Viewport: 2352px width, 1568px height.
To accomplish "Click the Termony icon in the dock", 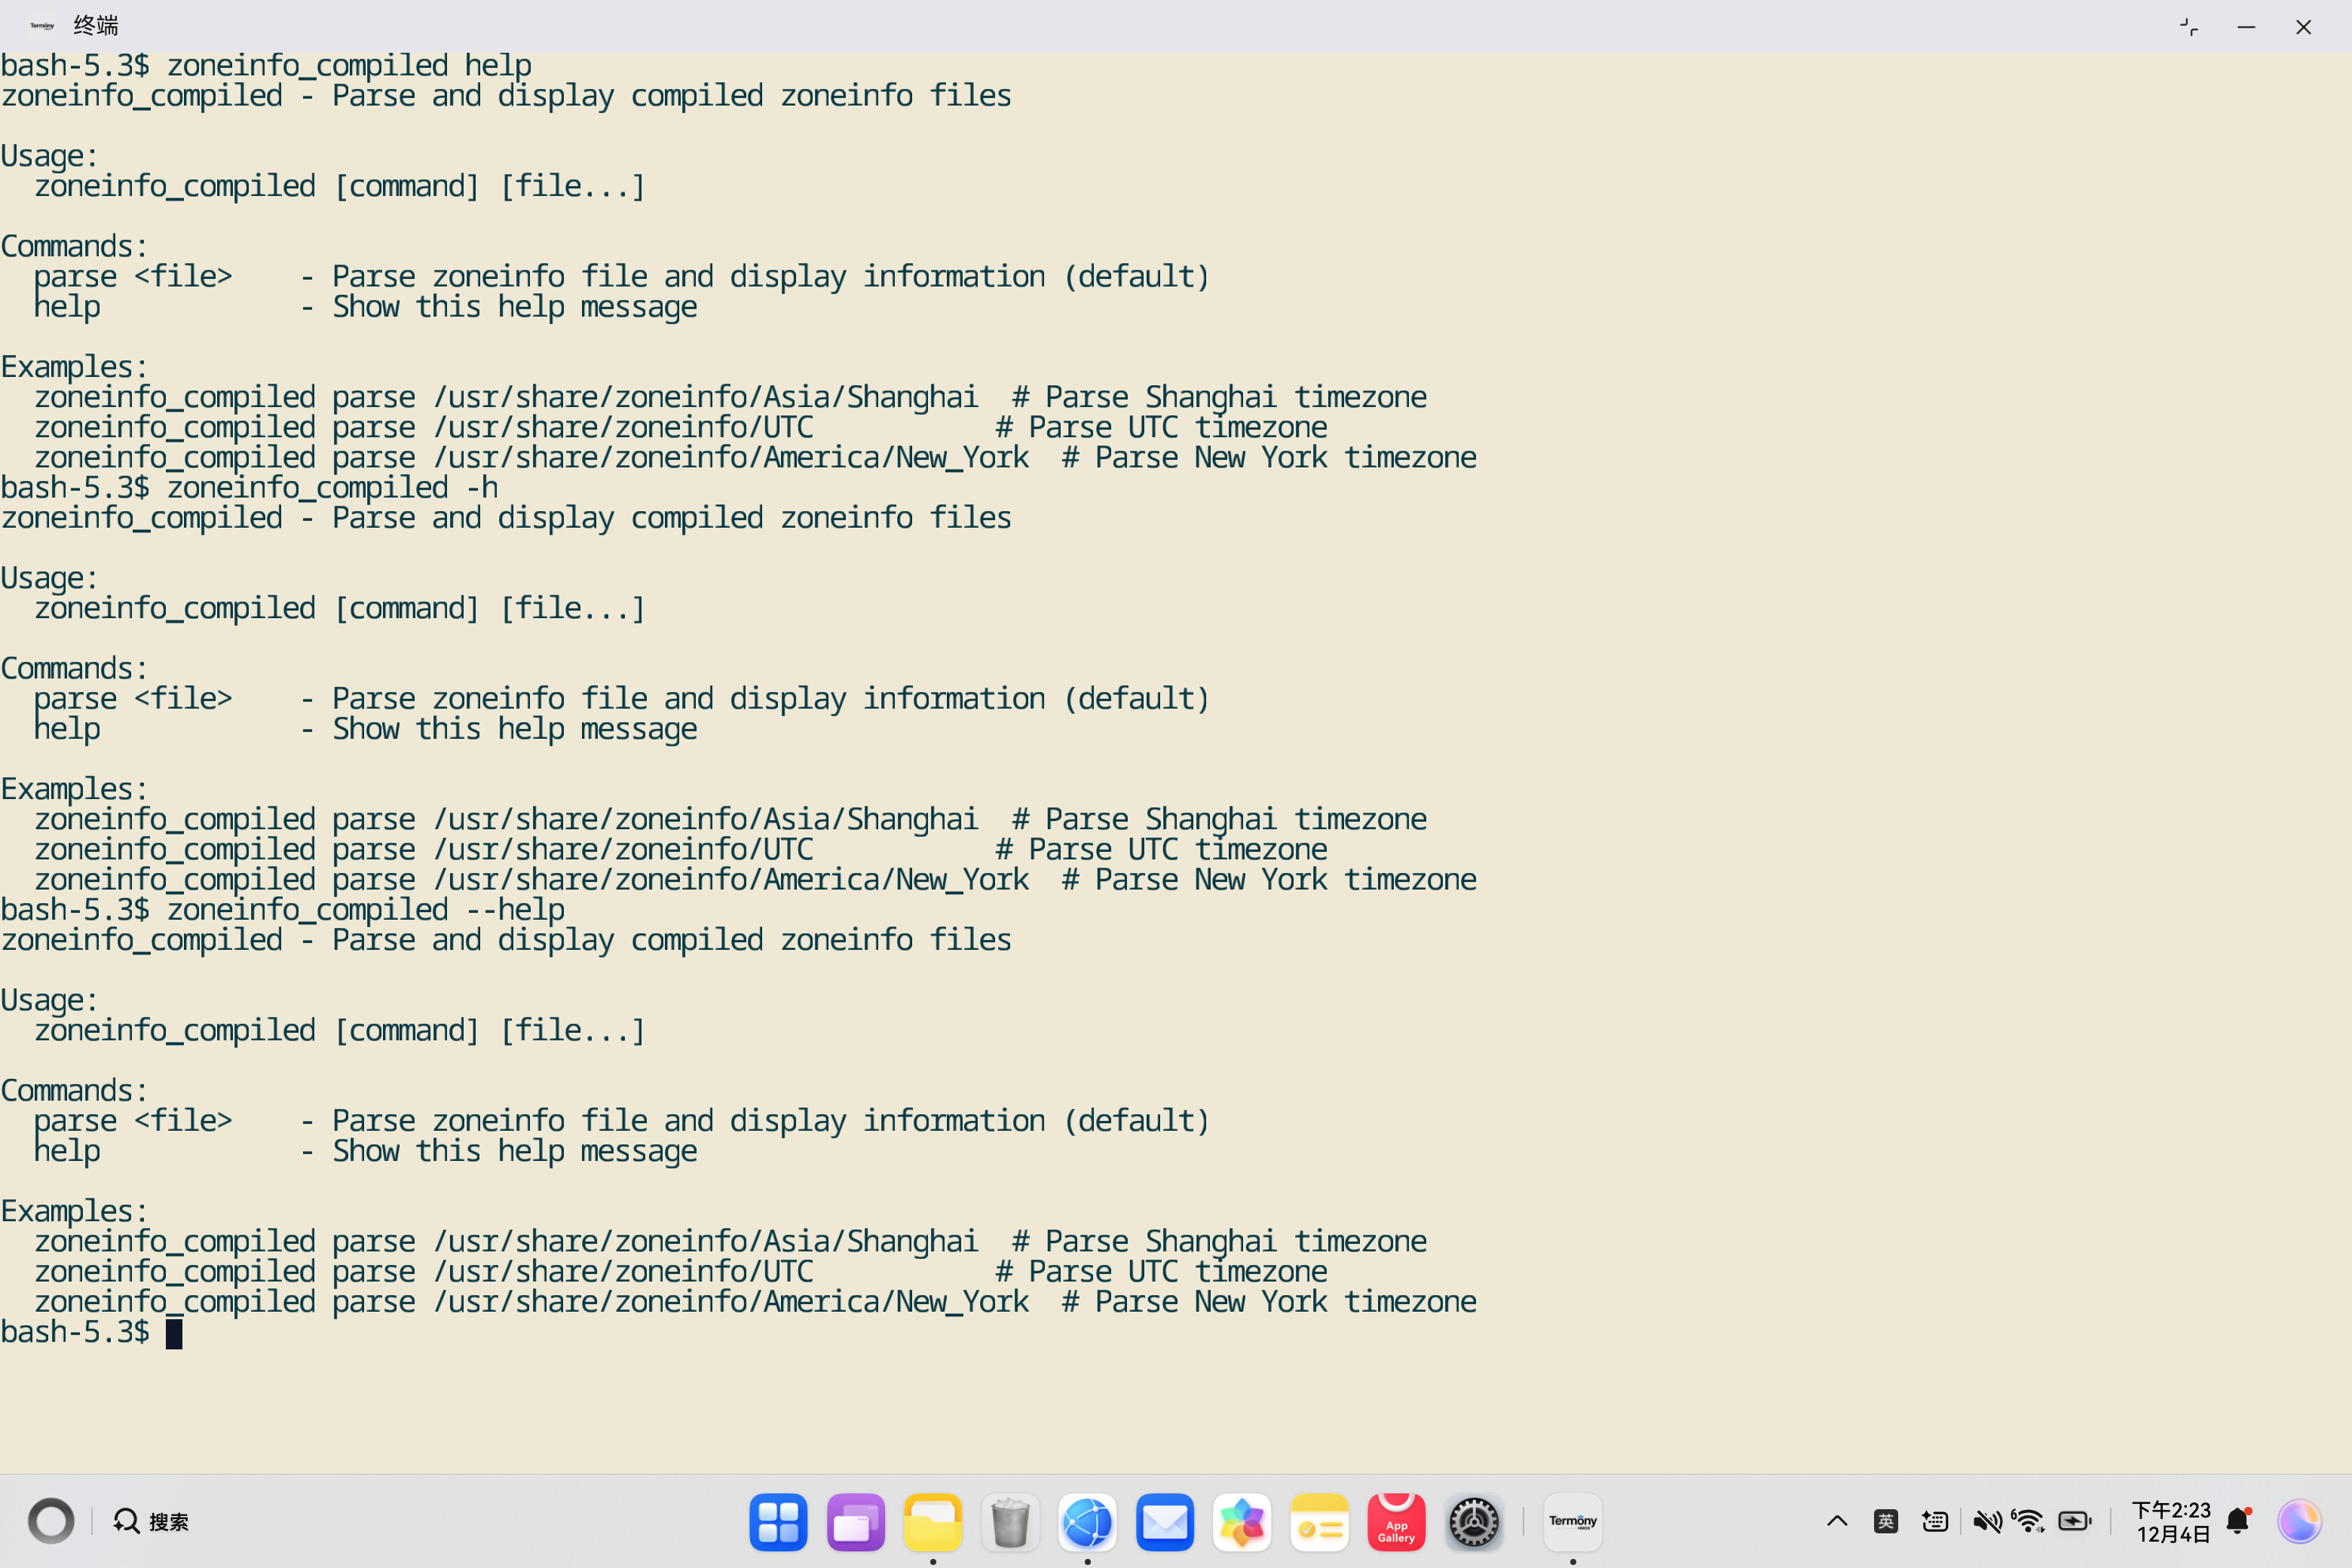I will [1573, 1522].
